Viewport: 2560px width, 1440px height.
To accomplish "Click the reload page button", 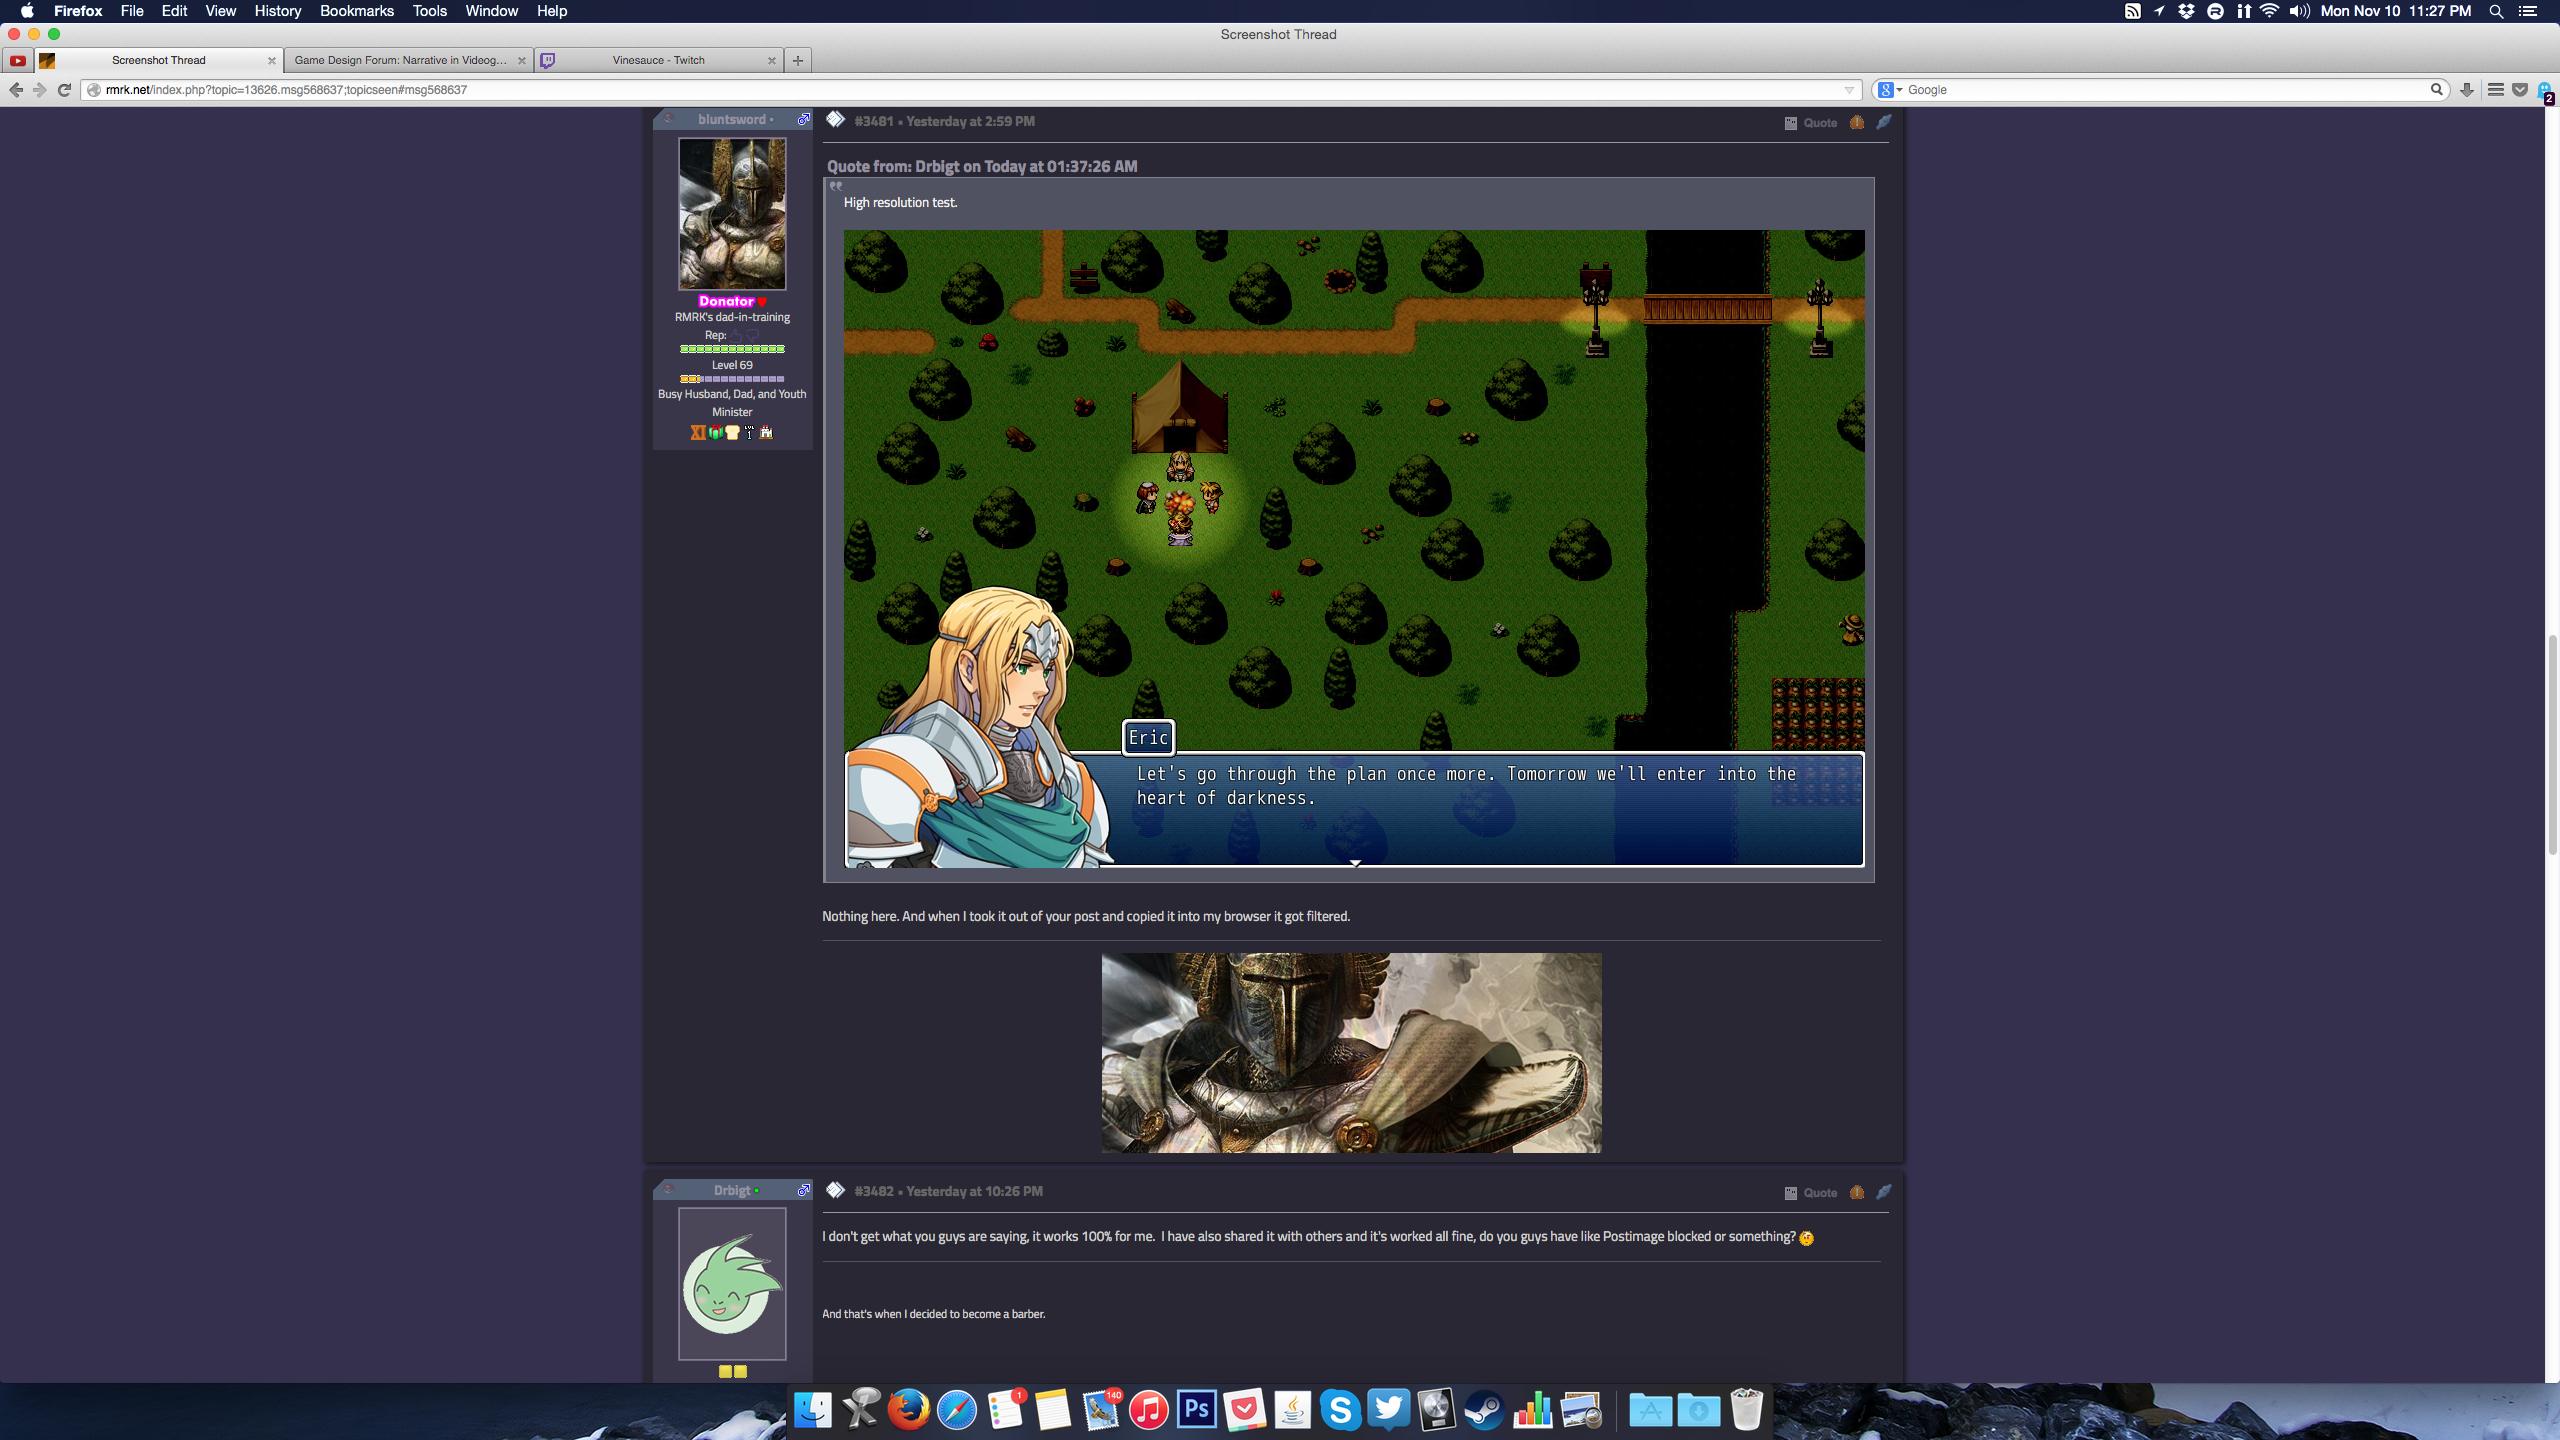I will (64, 90).
